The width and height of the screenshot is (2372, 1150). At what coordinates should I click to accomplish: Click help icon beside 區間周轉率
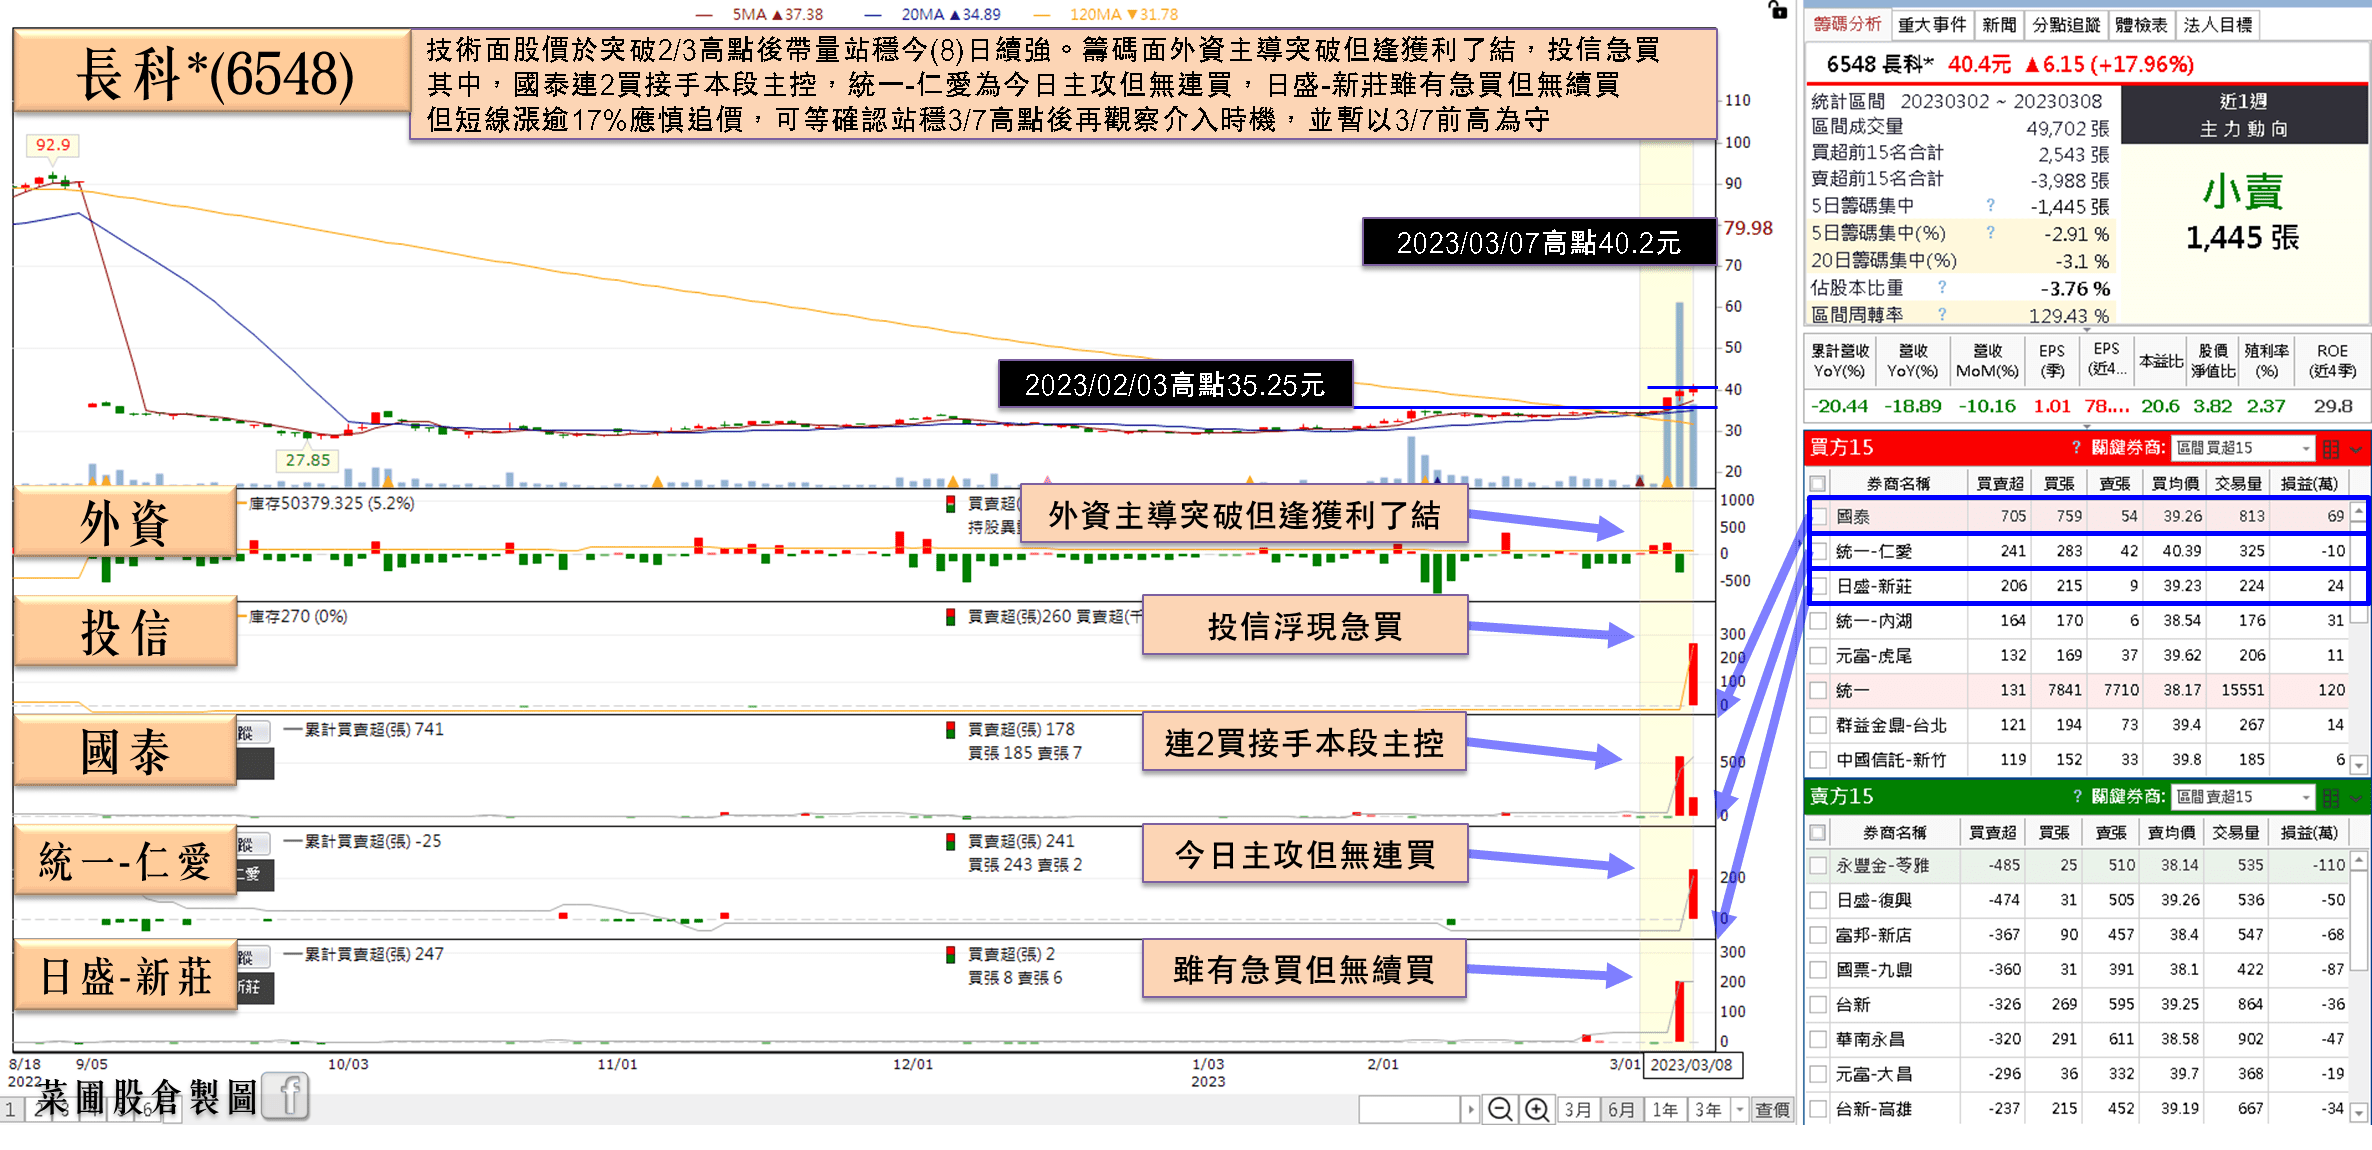(1942, 314)
